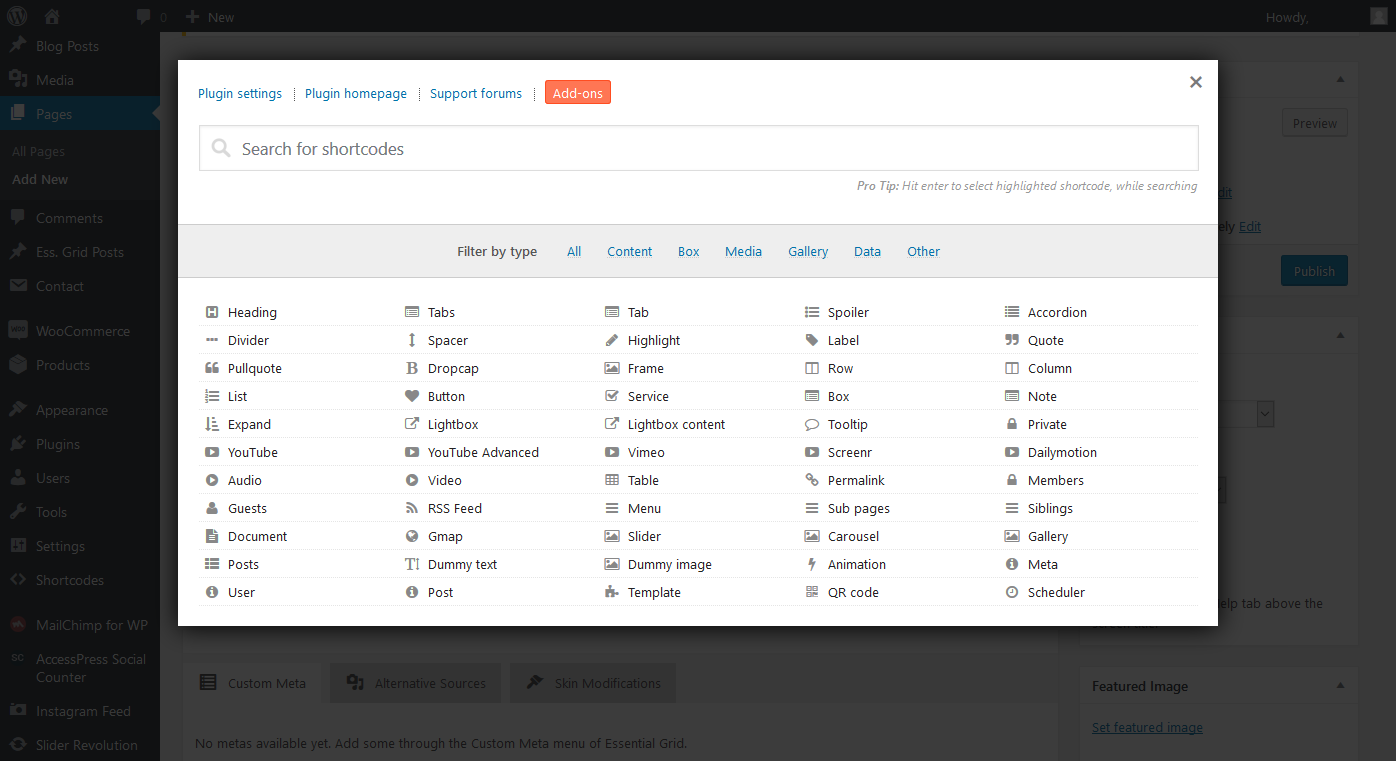The height and width of the screenshot is (761, 1396).
Task: Open the Plugin settings link
Action: (240, 93)
